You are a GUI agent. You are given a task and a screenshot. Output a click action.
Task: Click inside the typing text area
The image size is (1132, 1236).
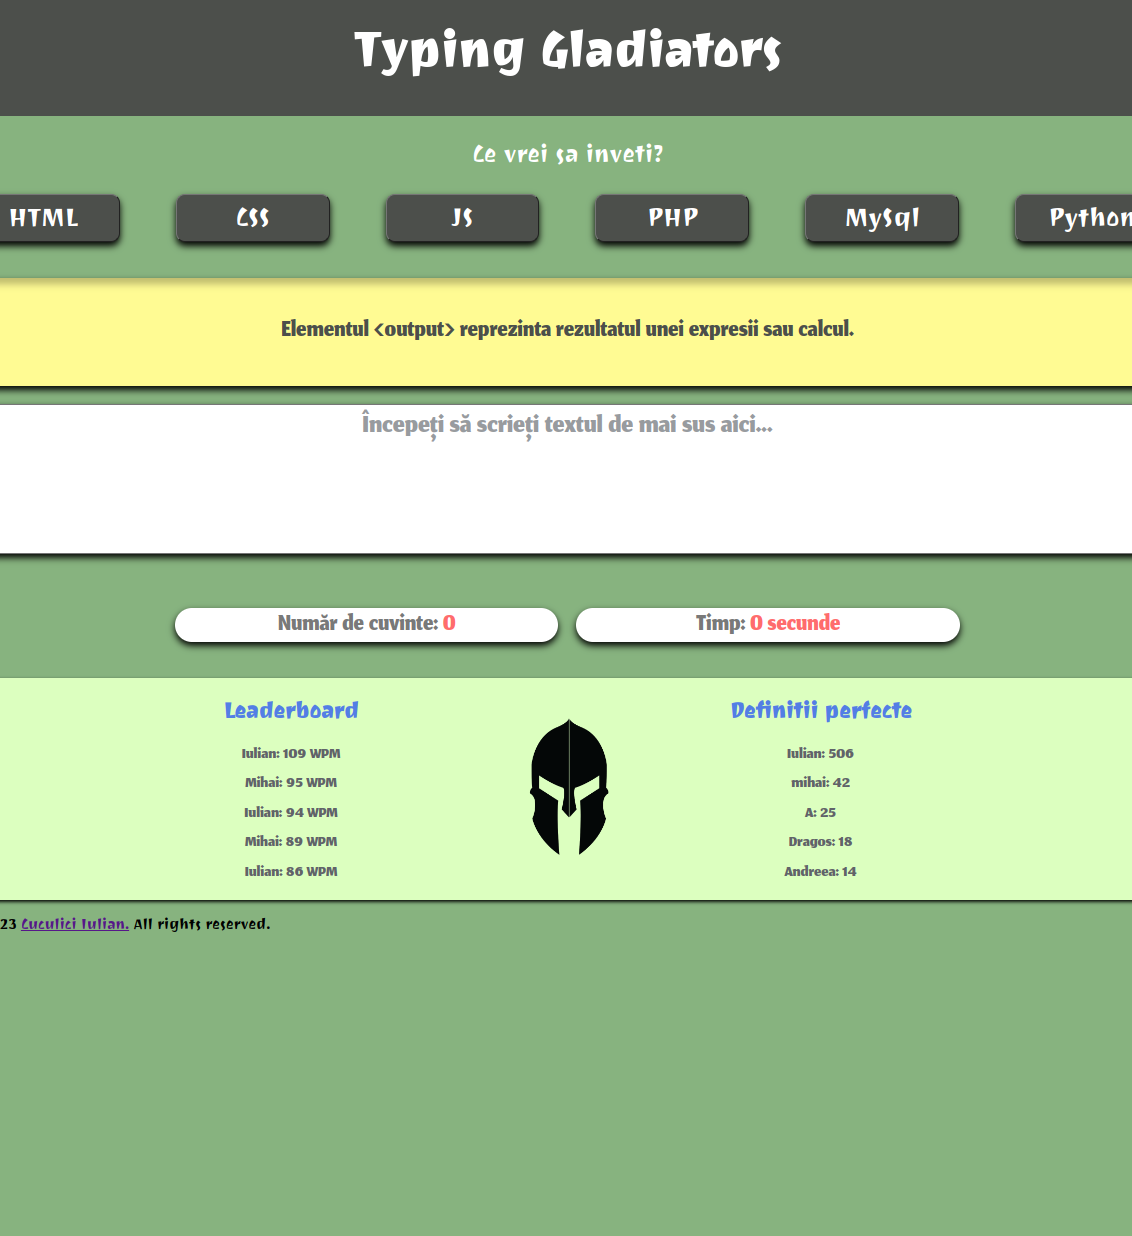pos(566,470)
